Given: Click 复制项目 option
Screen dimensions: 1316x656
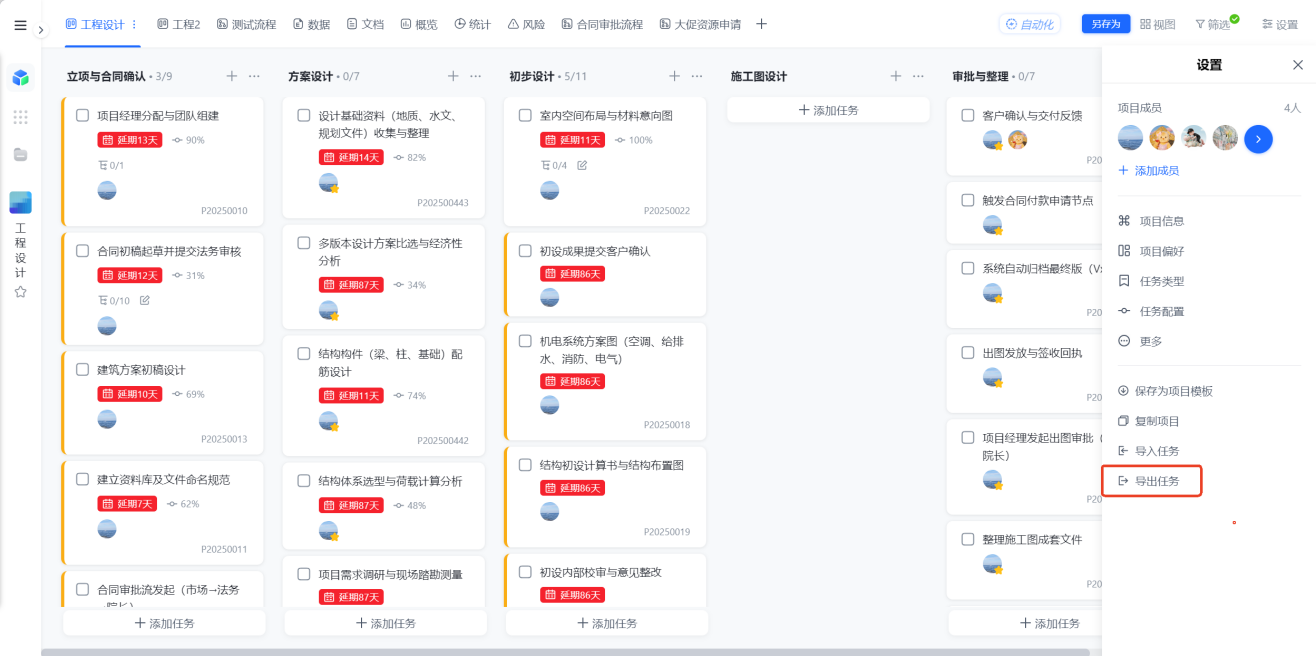Looking at the screenshot, I should [x=1149, y=421].
